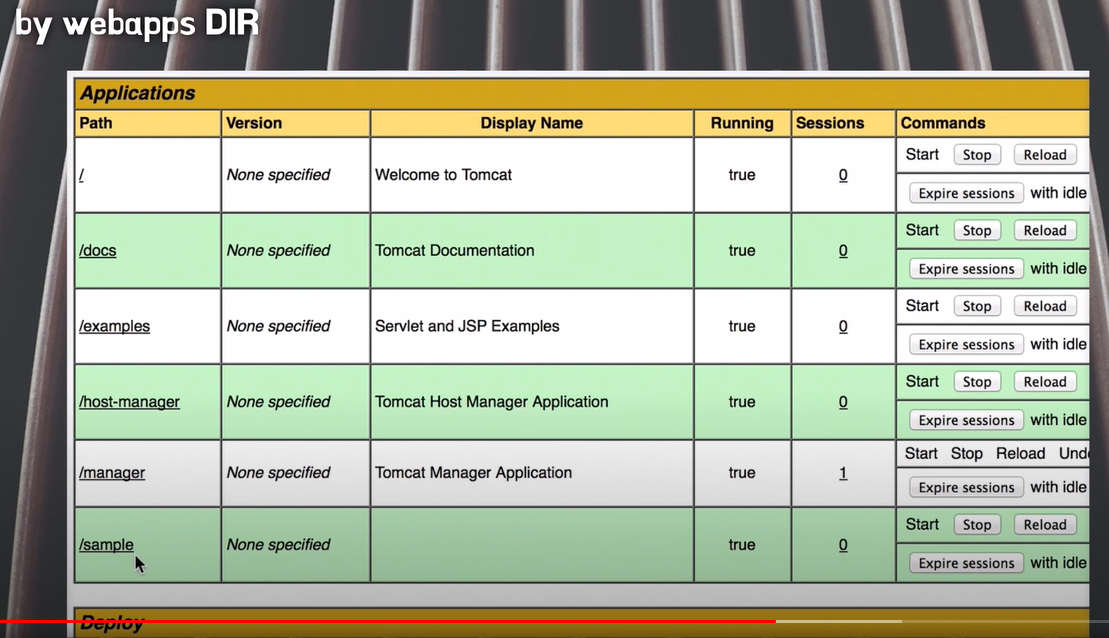Click Running value "true" in /manager row
This screenshot has width=1109, height=638.
click(742, 472)
